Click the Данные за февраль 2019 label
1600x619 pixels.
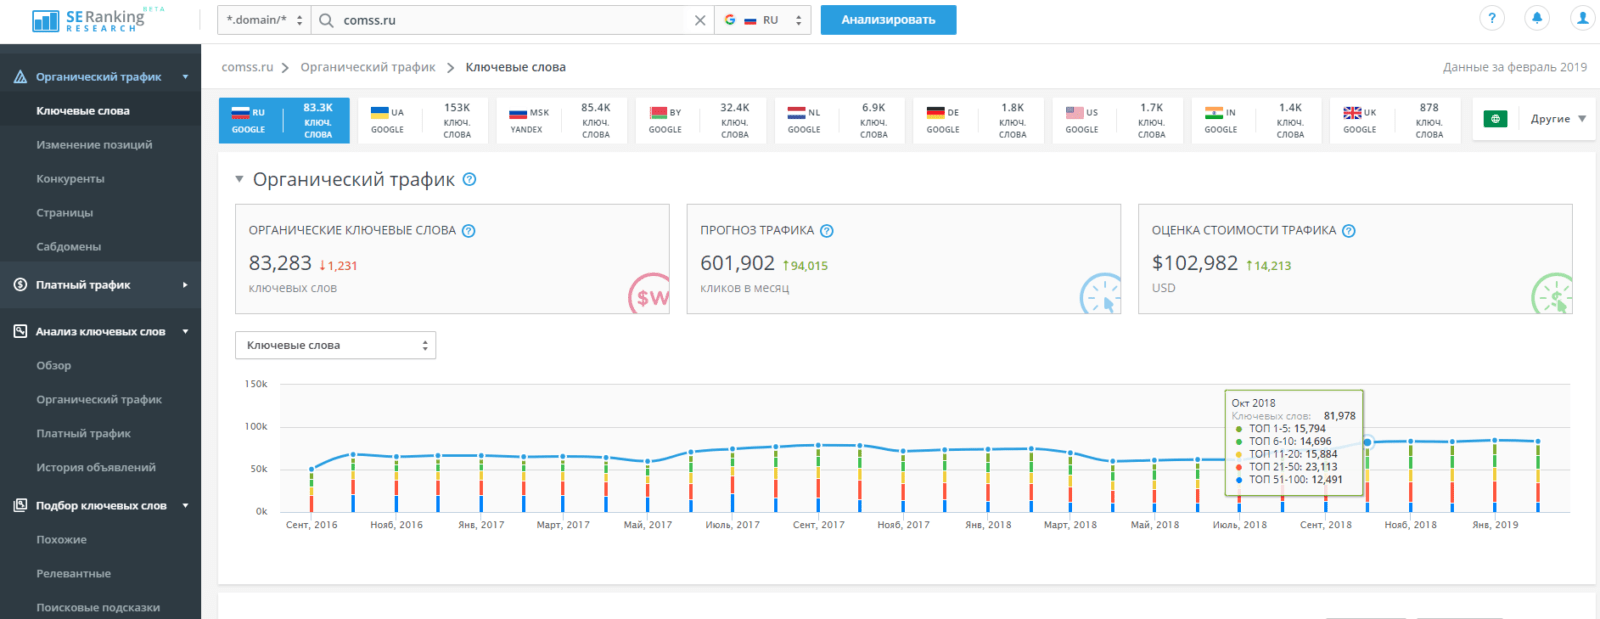pyautogui.click(x=1514, y=67)
